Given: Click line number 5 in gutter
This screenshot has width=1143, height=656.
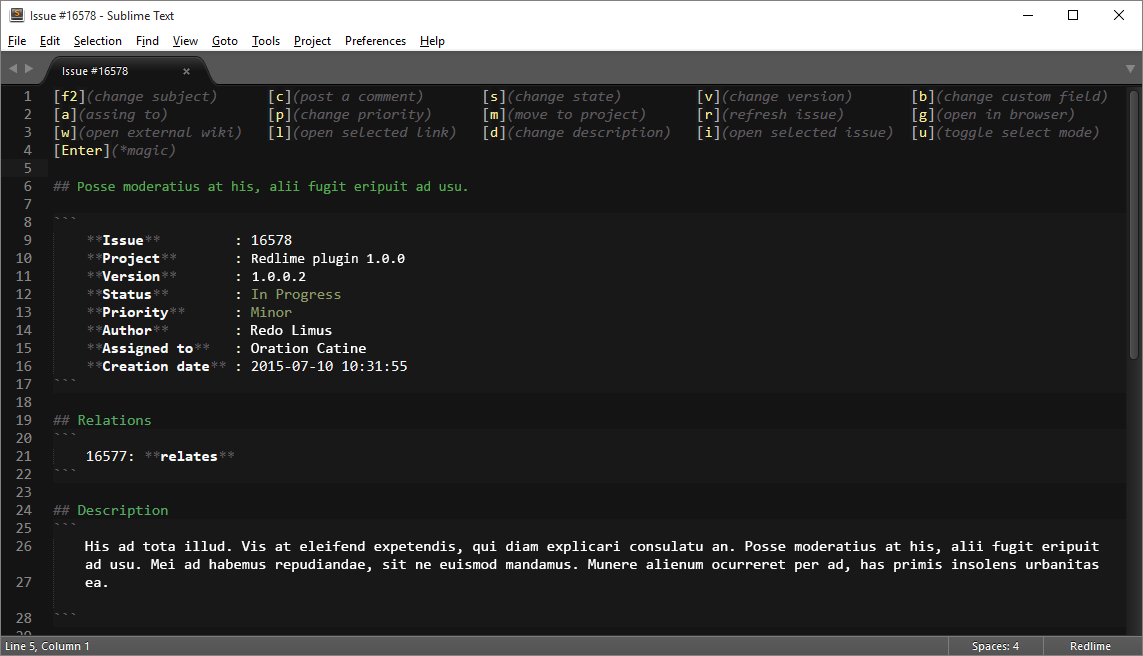Looking at the screenshot, I should (x=28, y=169).
